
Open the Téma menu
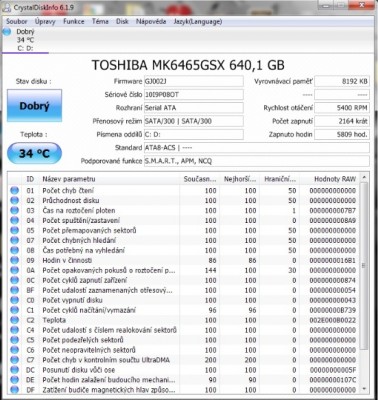point(100,21)
